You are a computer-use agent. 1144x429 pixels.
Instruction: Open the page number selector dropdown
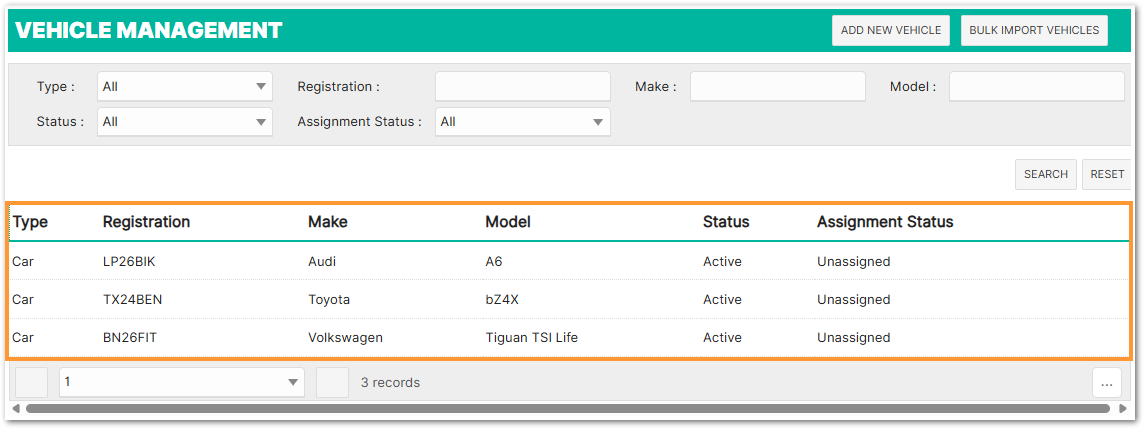pos(181,382)
